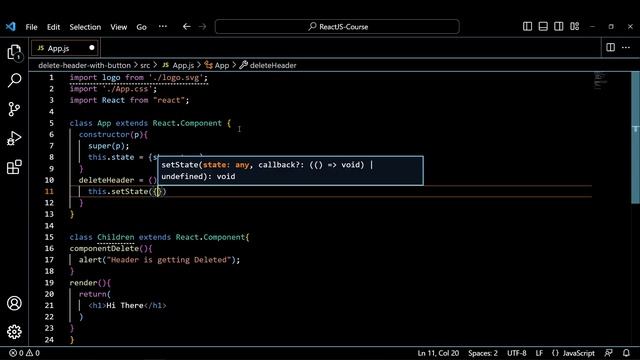This screenshot has width=640, height=360.
Task: Click './App.css' import path
Action: click(x=127, y=89)
